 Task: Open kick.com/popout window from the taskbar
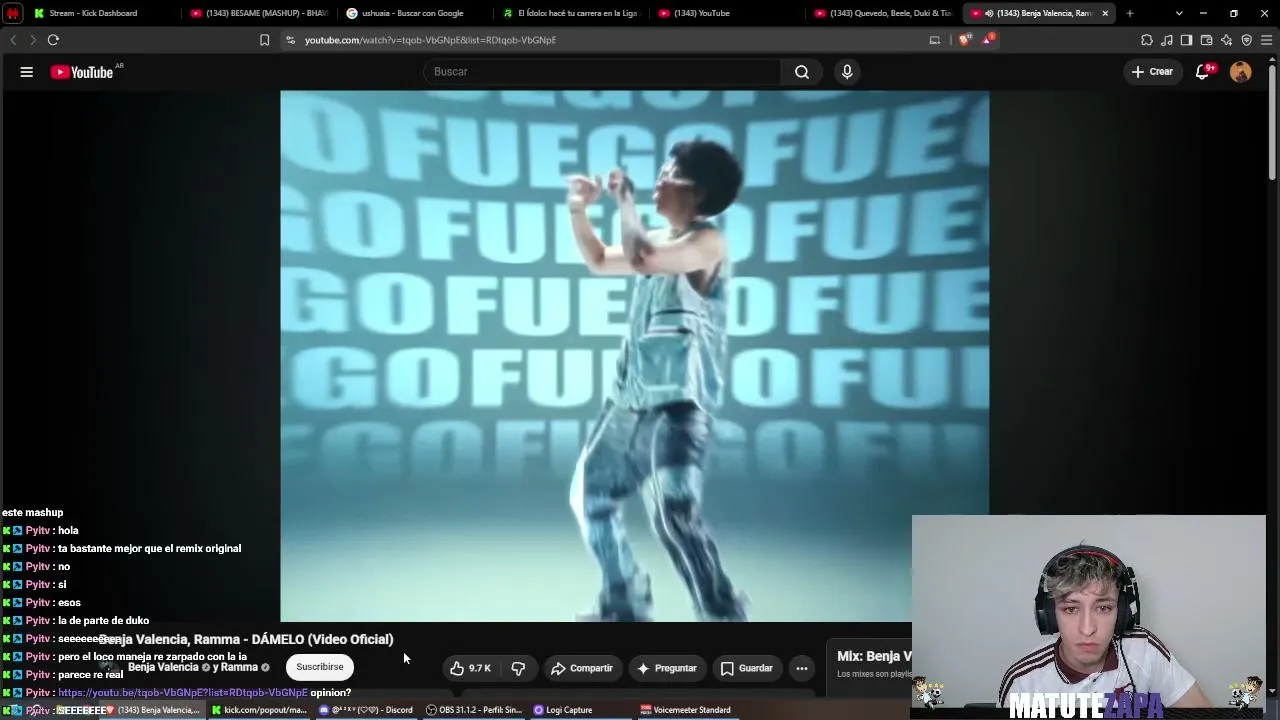click(x=259, y=710)
